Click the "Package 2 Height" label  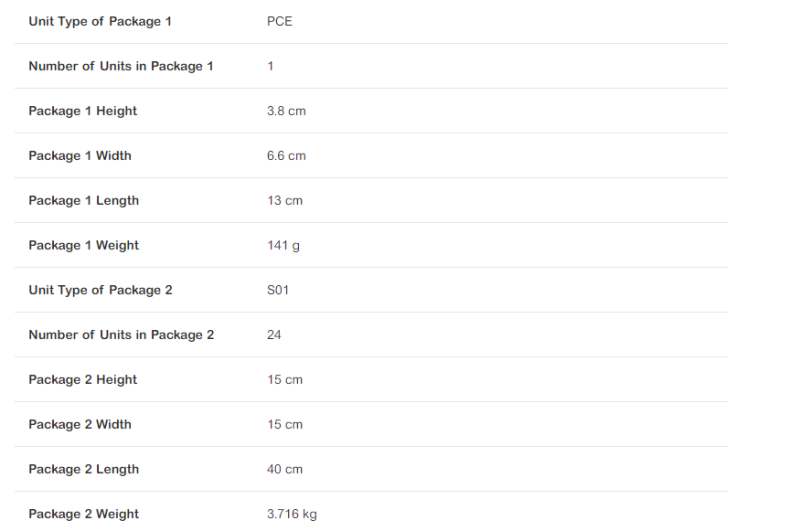pos(83,380)
